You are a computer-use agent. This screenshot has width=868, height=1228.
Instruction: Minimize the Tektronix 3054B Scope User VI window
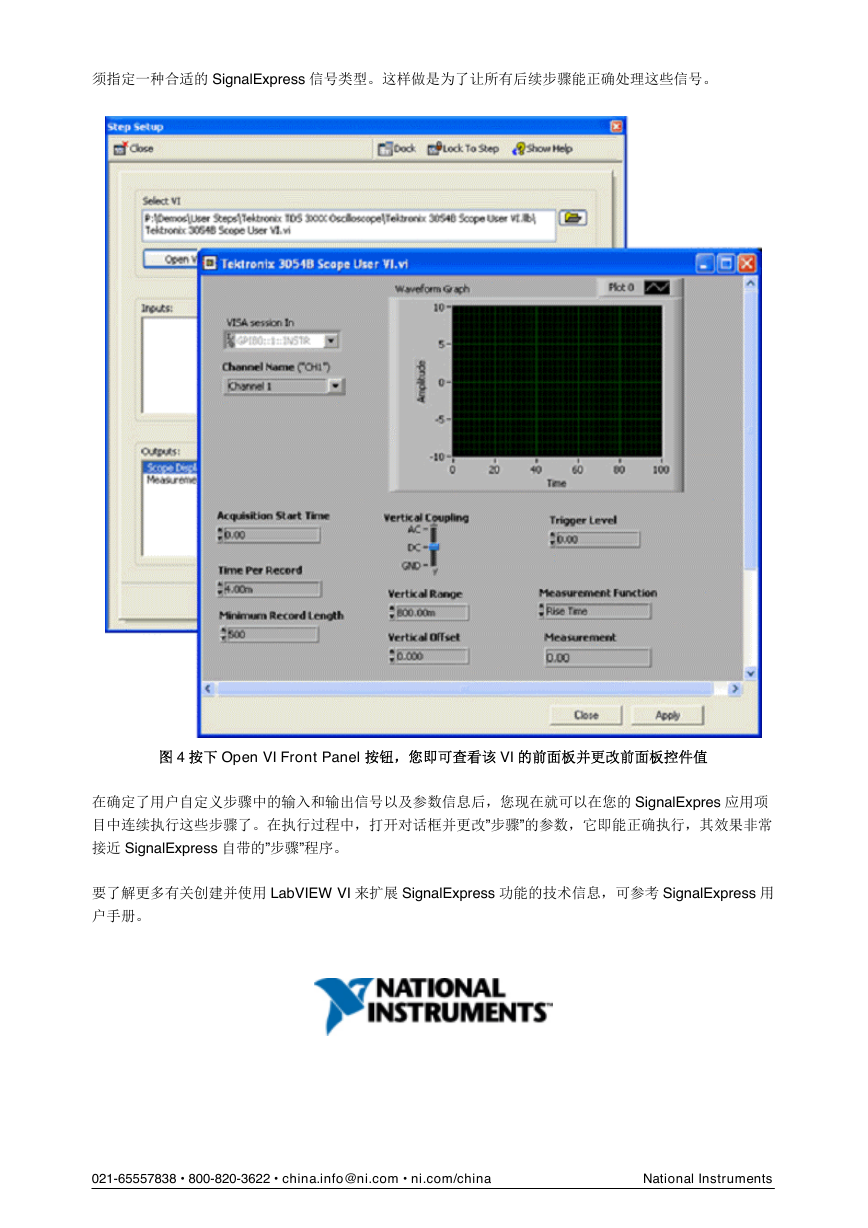click(706, 264)
